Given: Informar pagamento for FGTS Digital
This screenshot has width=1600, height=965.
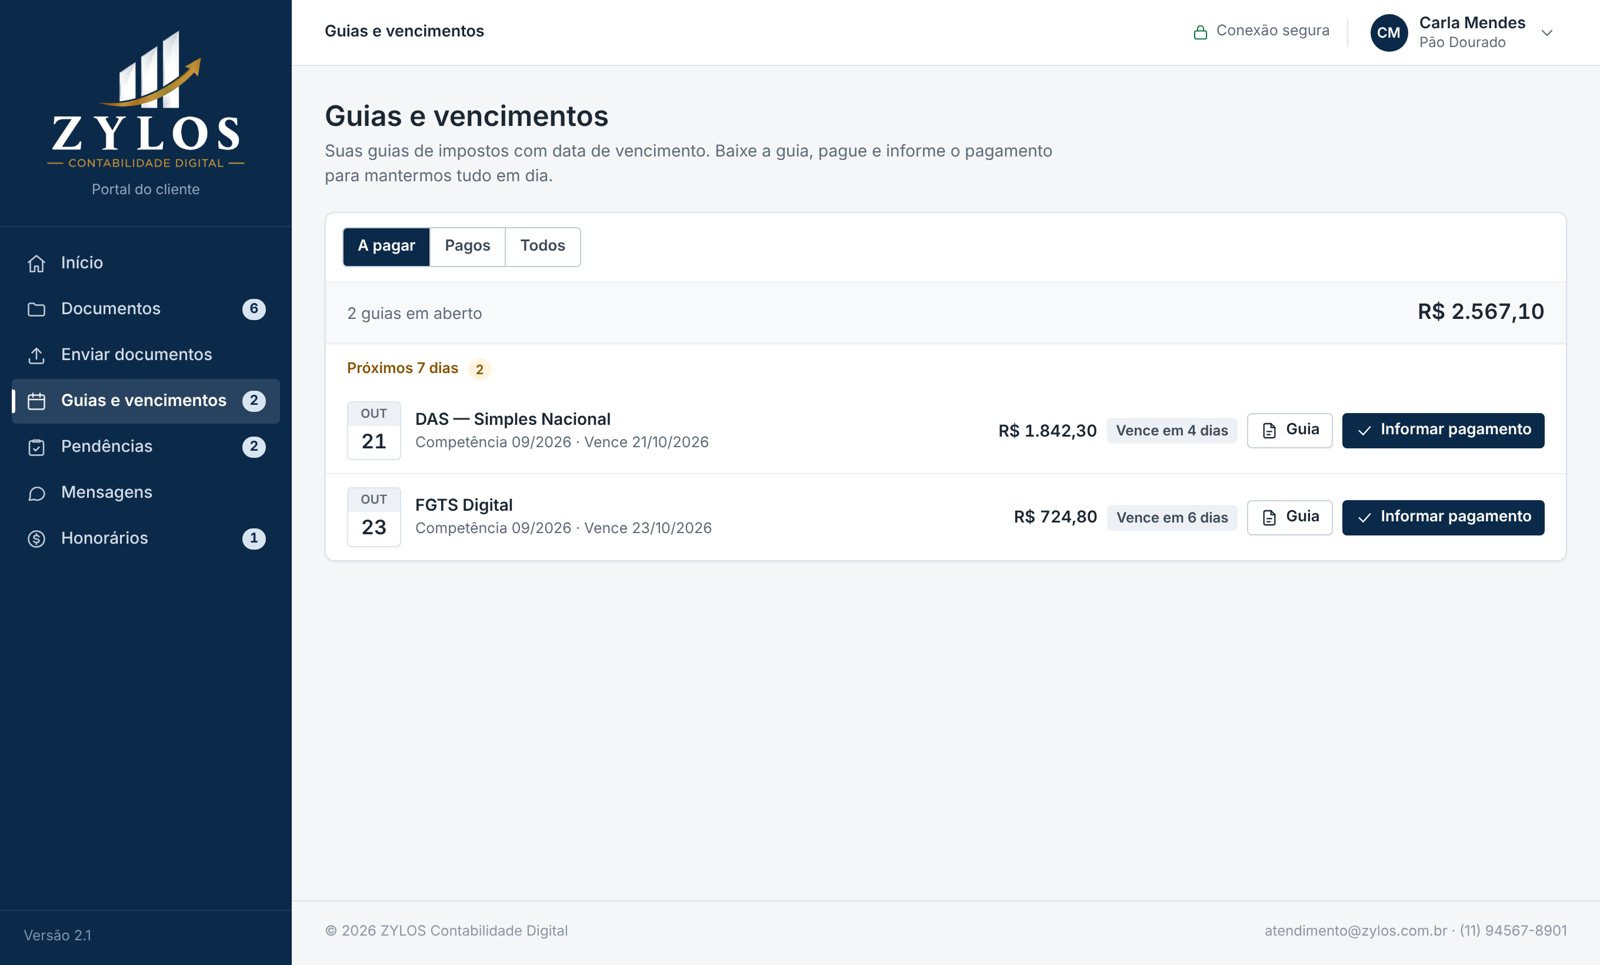Looking at the screenshot, I should (x=1443, y=517).
